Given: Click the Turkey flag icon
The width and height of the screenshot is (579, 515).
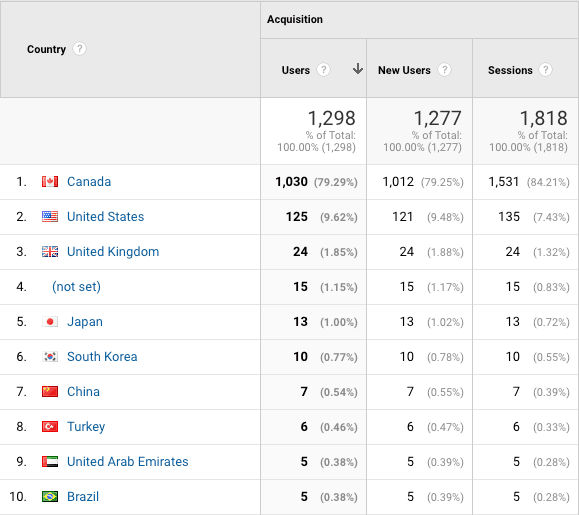Looking at the screenshot, I should pyautogui.click(x=50, y=427).
